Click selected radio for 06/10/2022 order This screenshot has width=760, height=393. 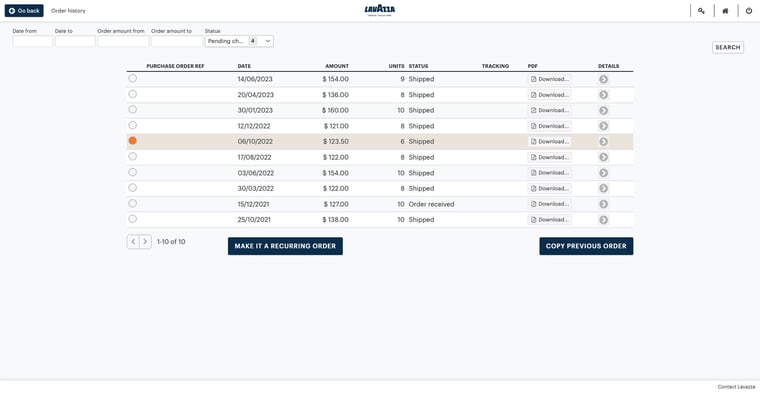[x=132, y=141]
